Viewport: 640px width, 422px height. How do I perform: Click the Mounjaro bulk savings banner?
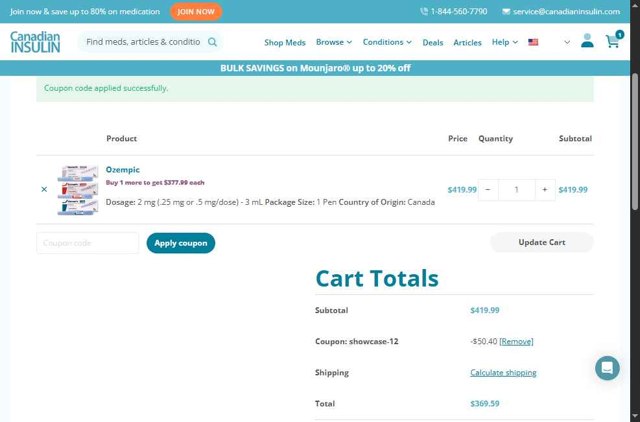(315, 68)
